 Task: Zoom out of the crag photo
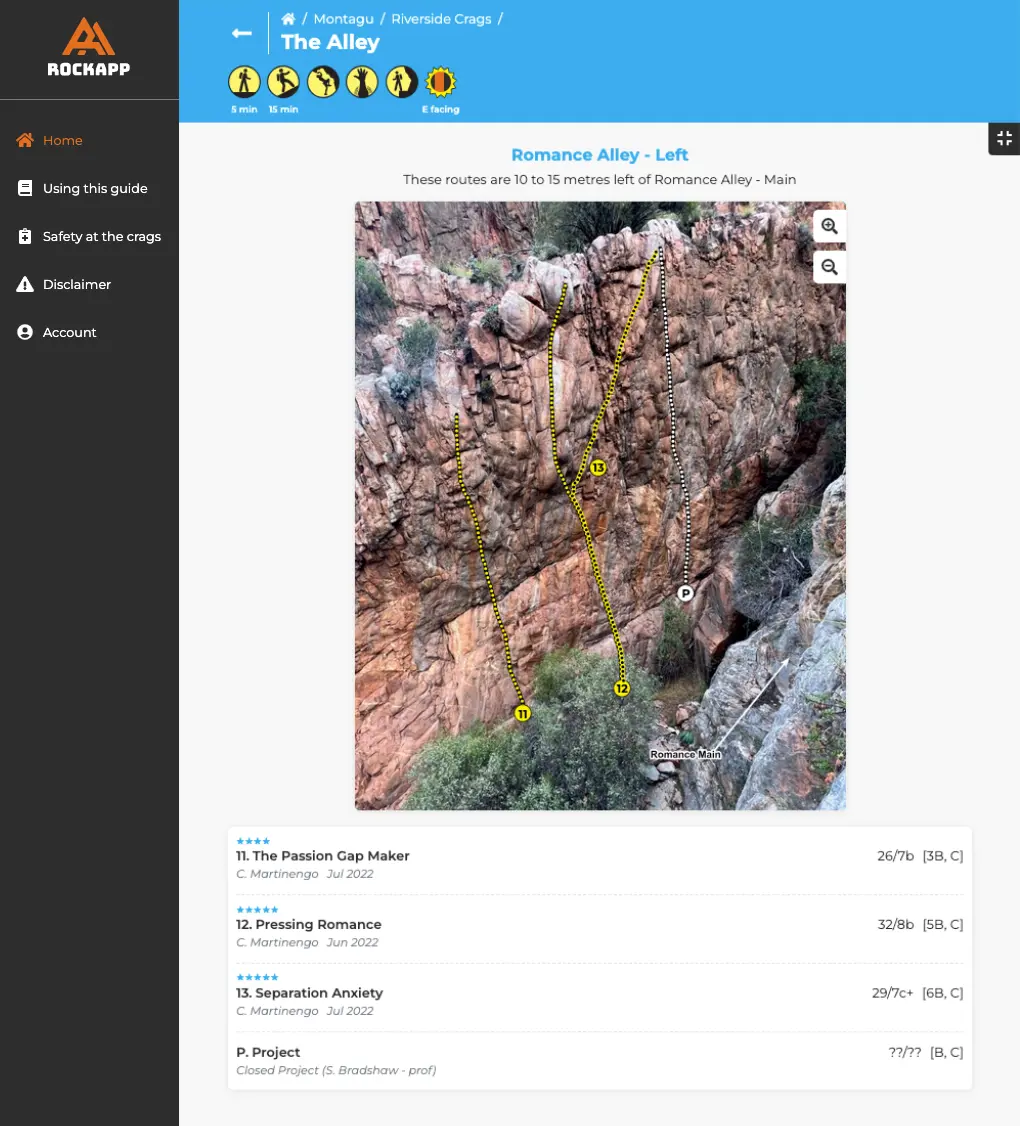coord(829,267)
